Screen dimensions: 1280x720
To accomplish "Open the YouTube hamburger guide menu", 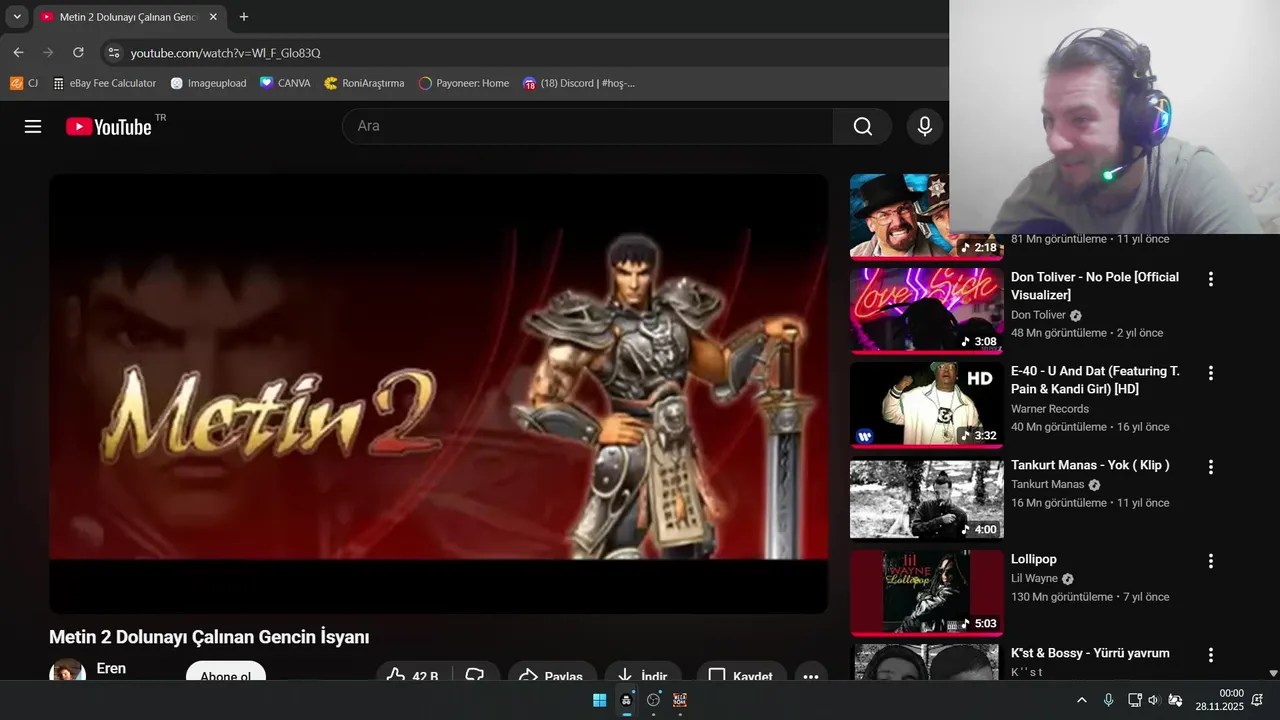I will [33, 126].
